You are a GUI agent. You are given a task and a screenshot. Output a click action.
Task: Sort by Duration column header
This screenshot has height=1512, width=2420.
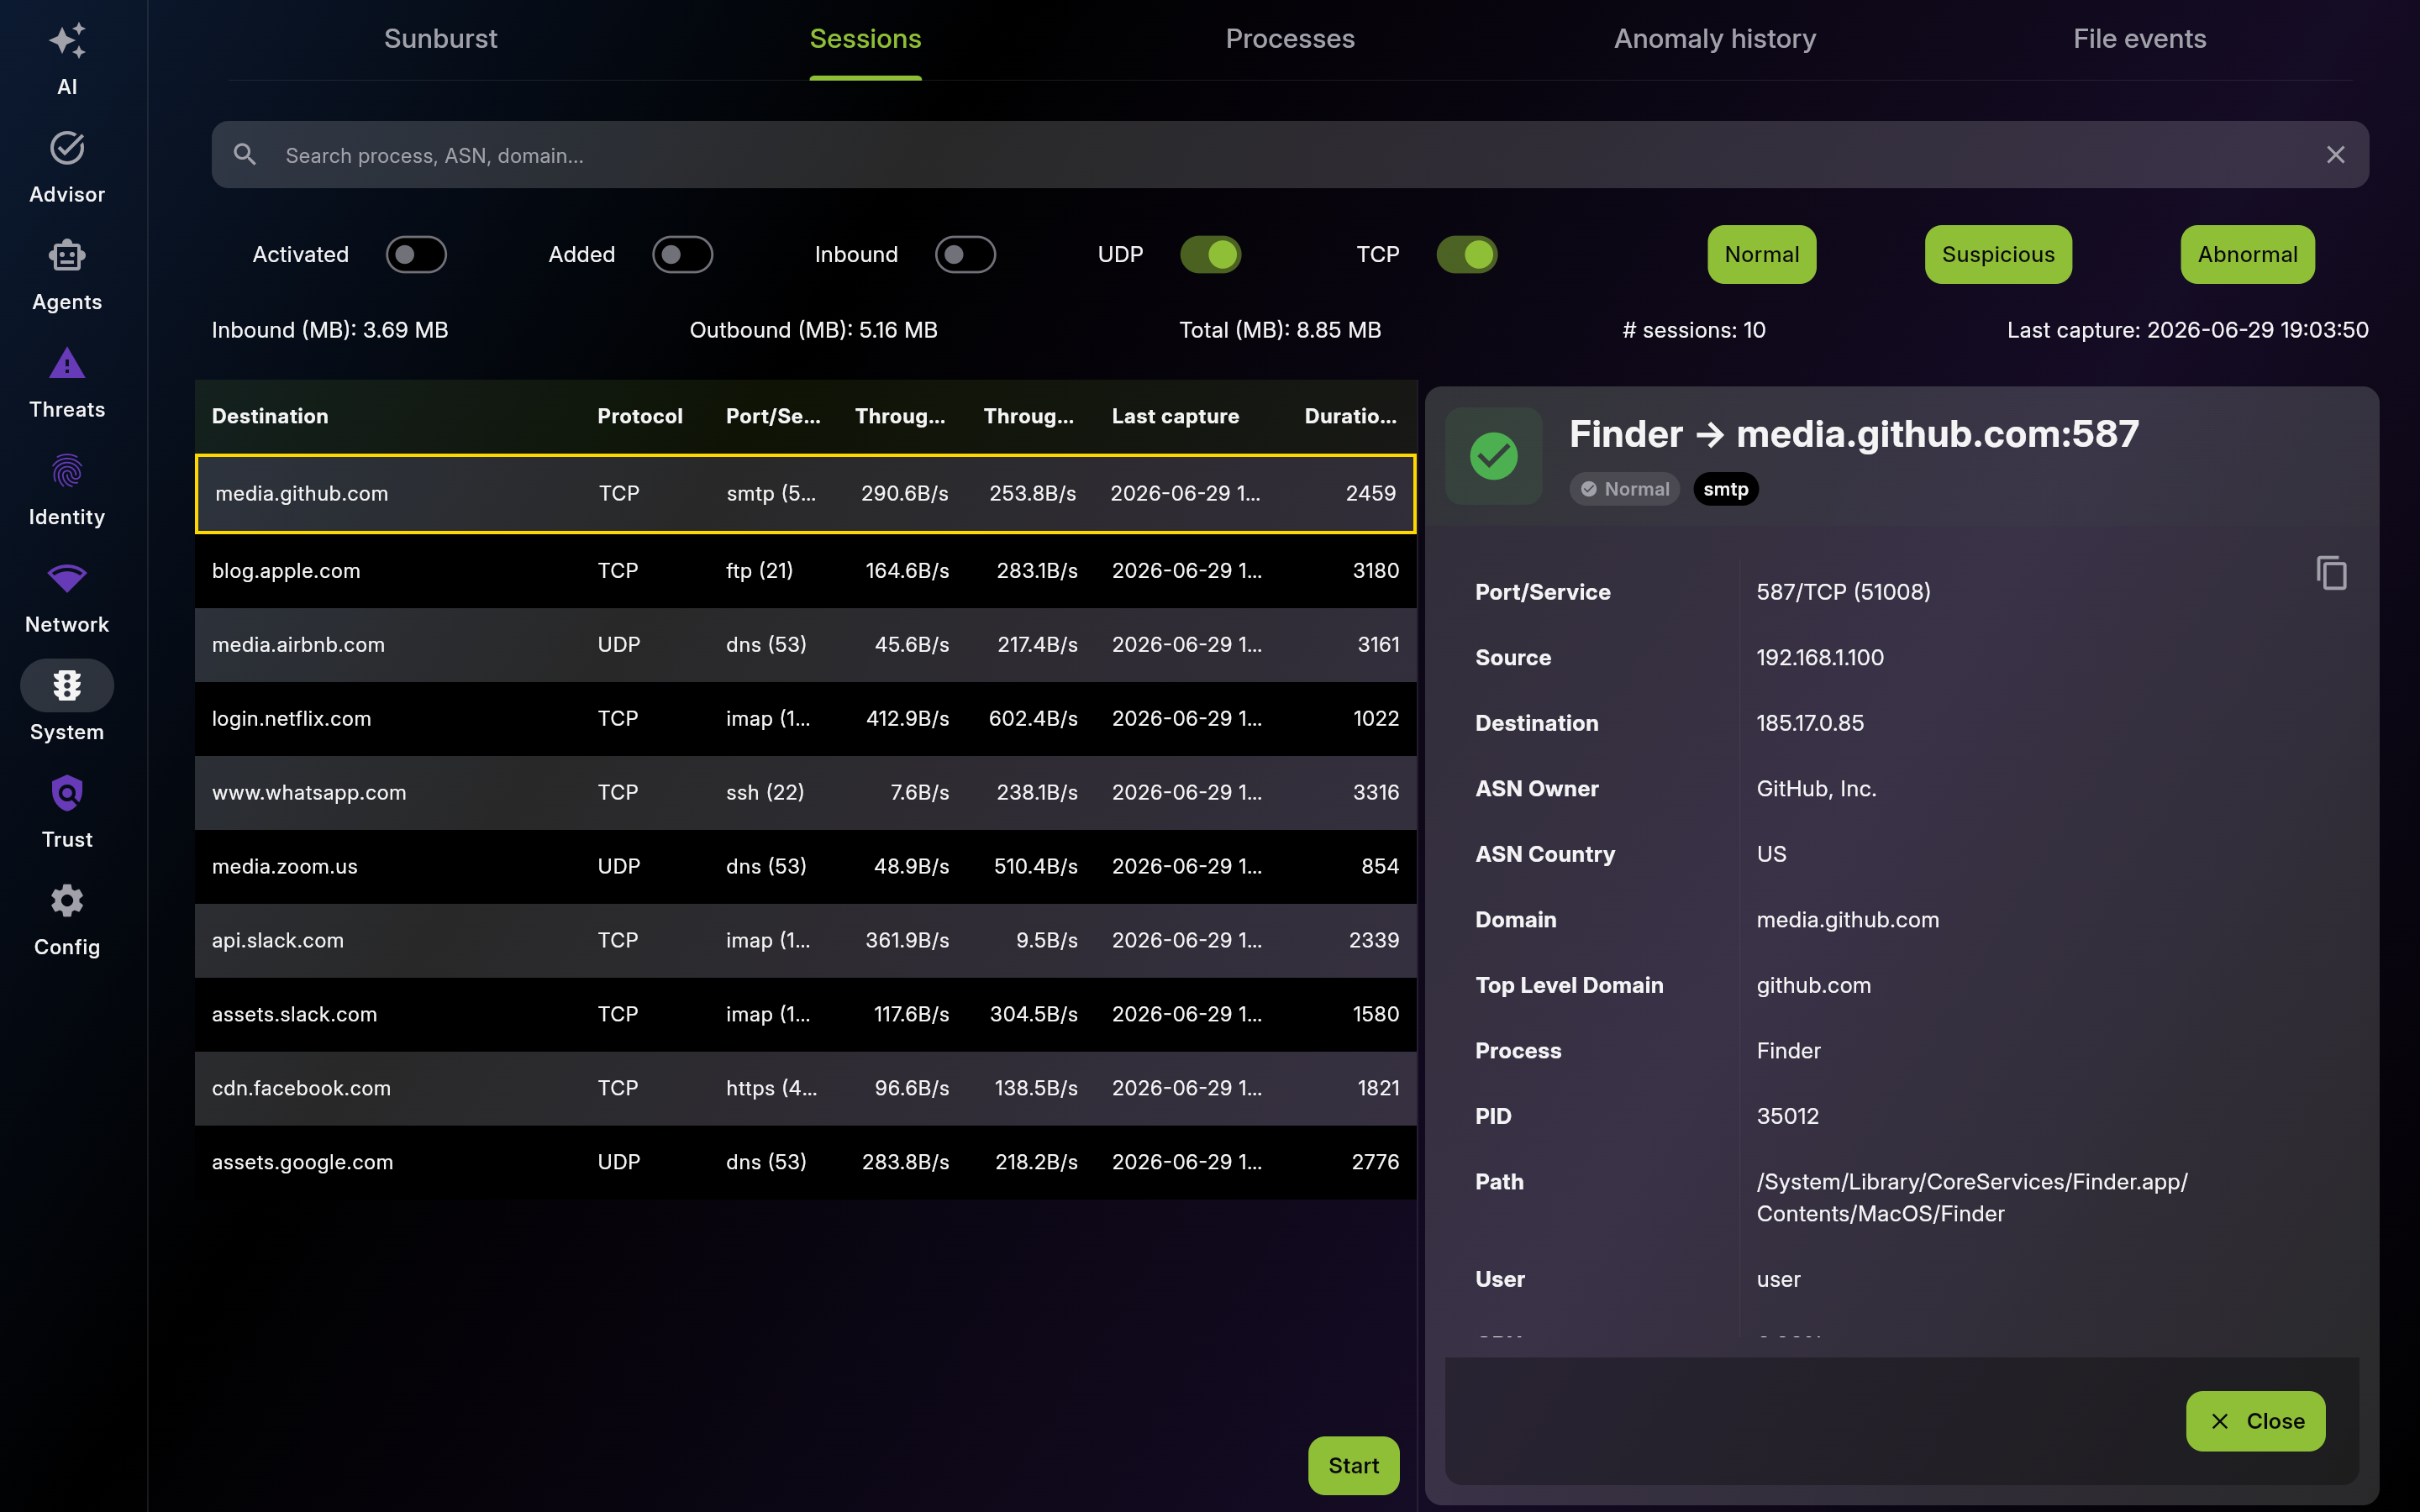coord(1350,416)
